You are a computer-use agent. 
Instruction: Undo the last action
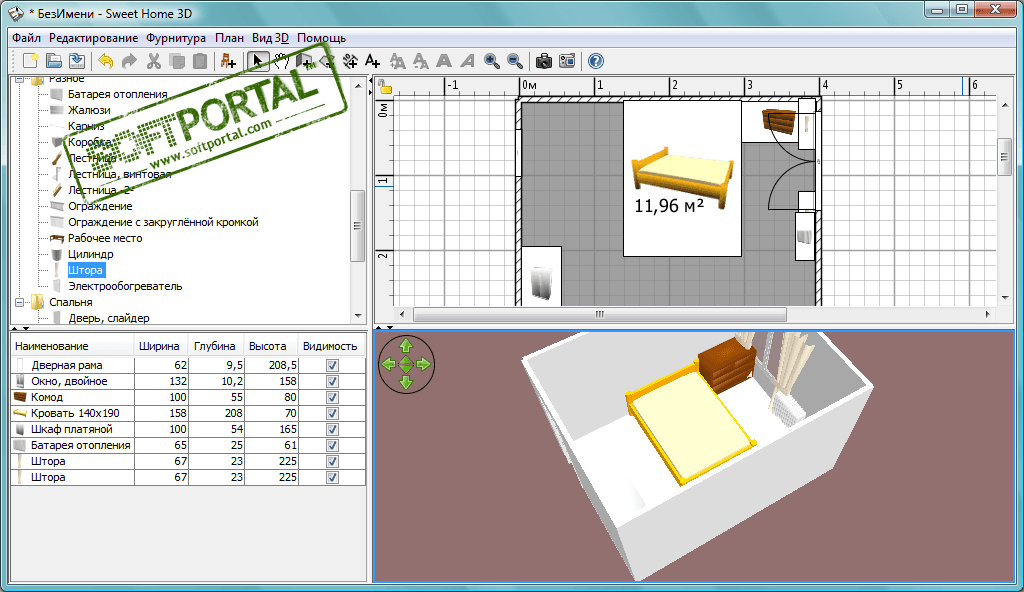[x=106, y=61]
